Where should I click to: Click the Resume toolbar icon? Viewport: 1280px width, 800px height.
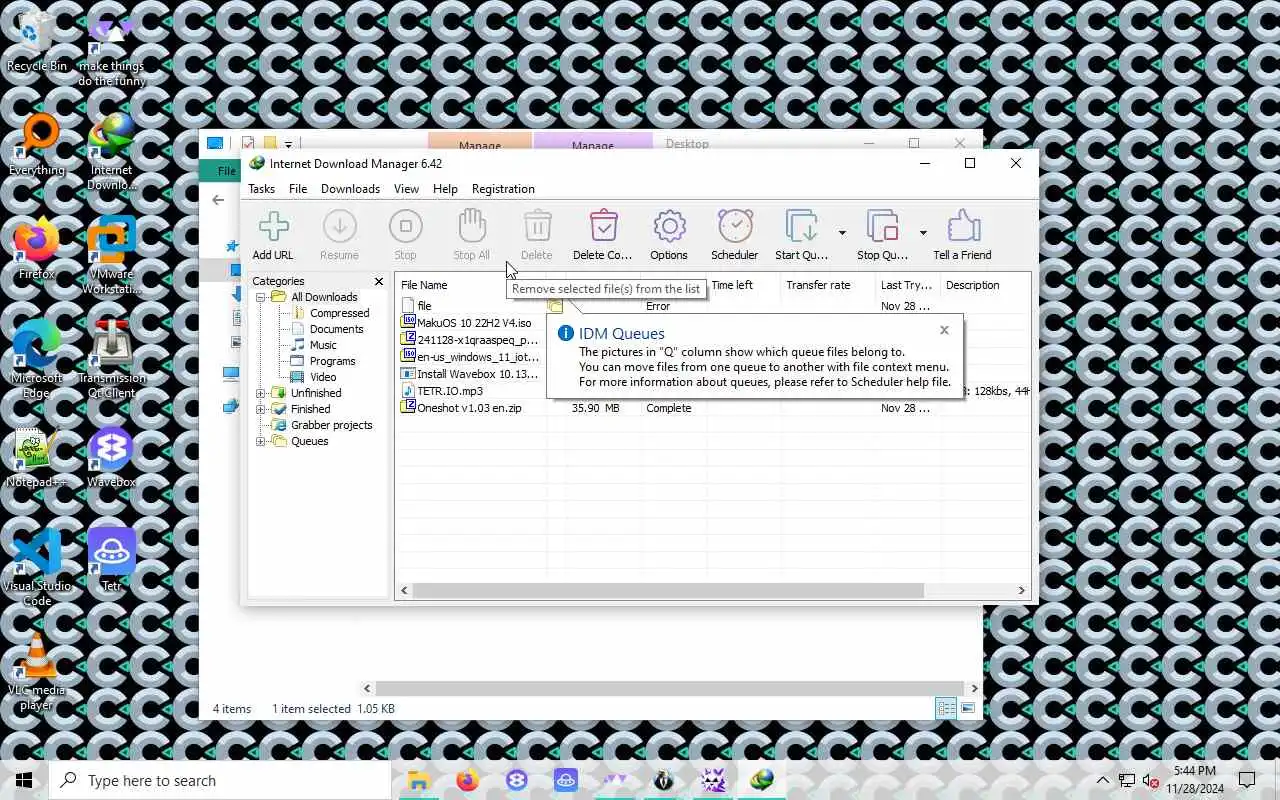pyautogui.click(x=339, y=236)
